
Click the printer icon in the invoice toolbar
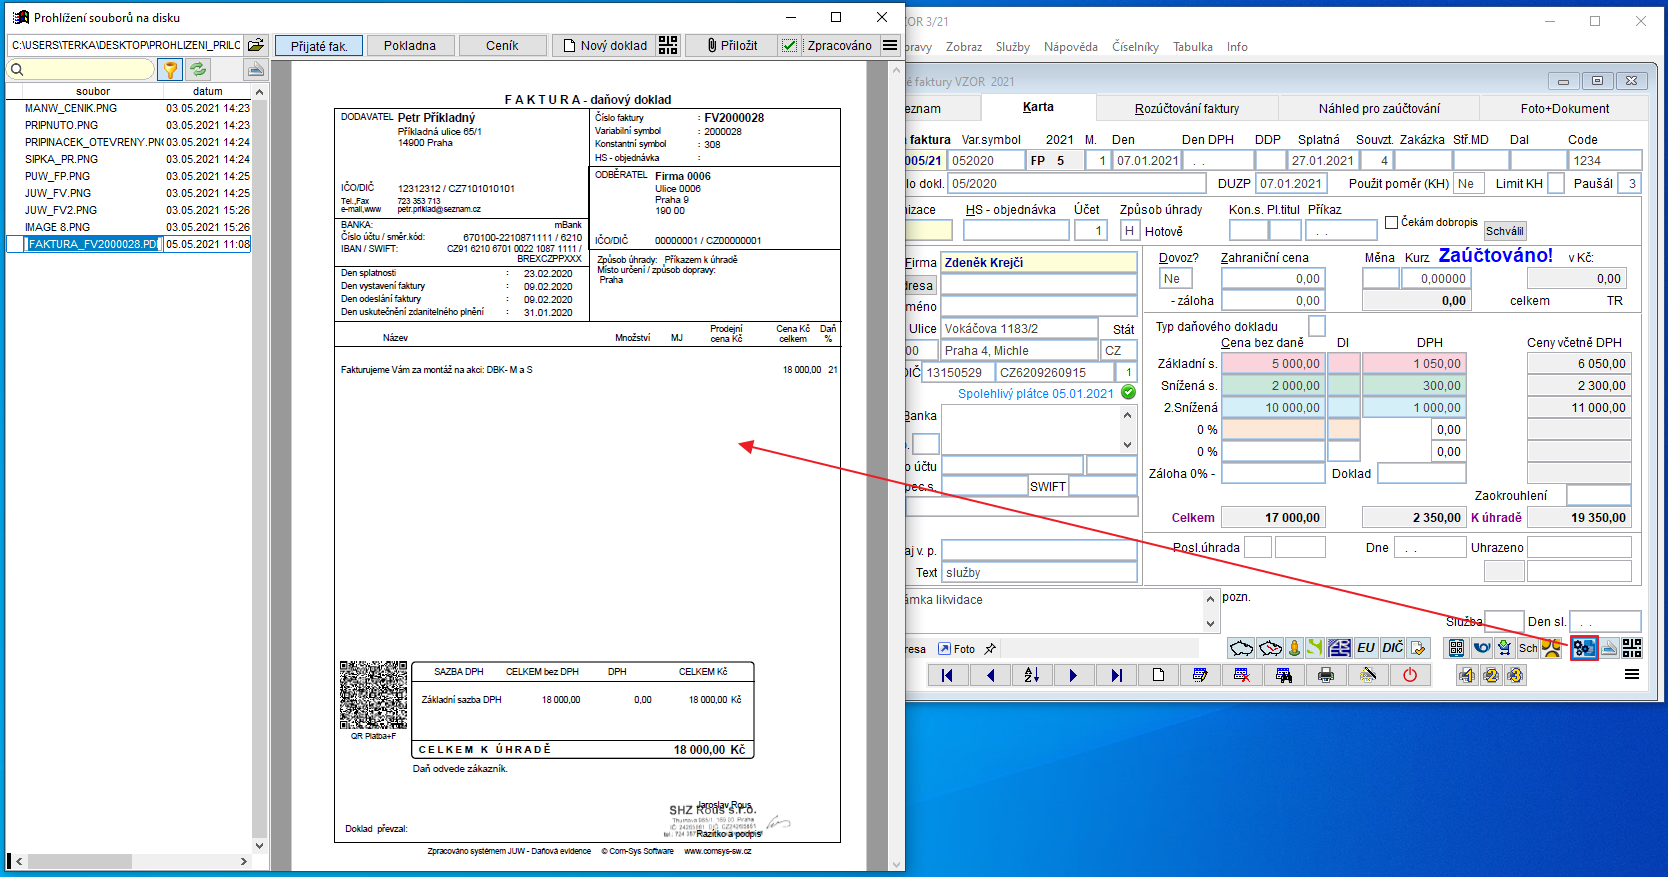point(1326,675)
